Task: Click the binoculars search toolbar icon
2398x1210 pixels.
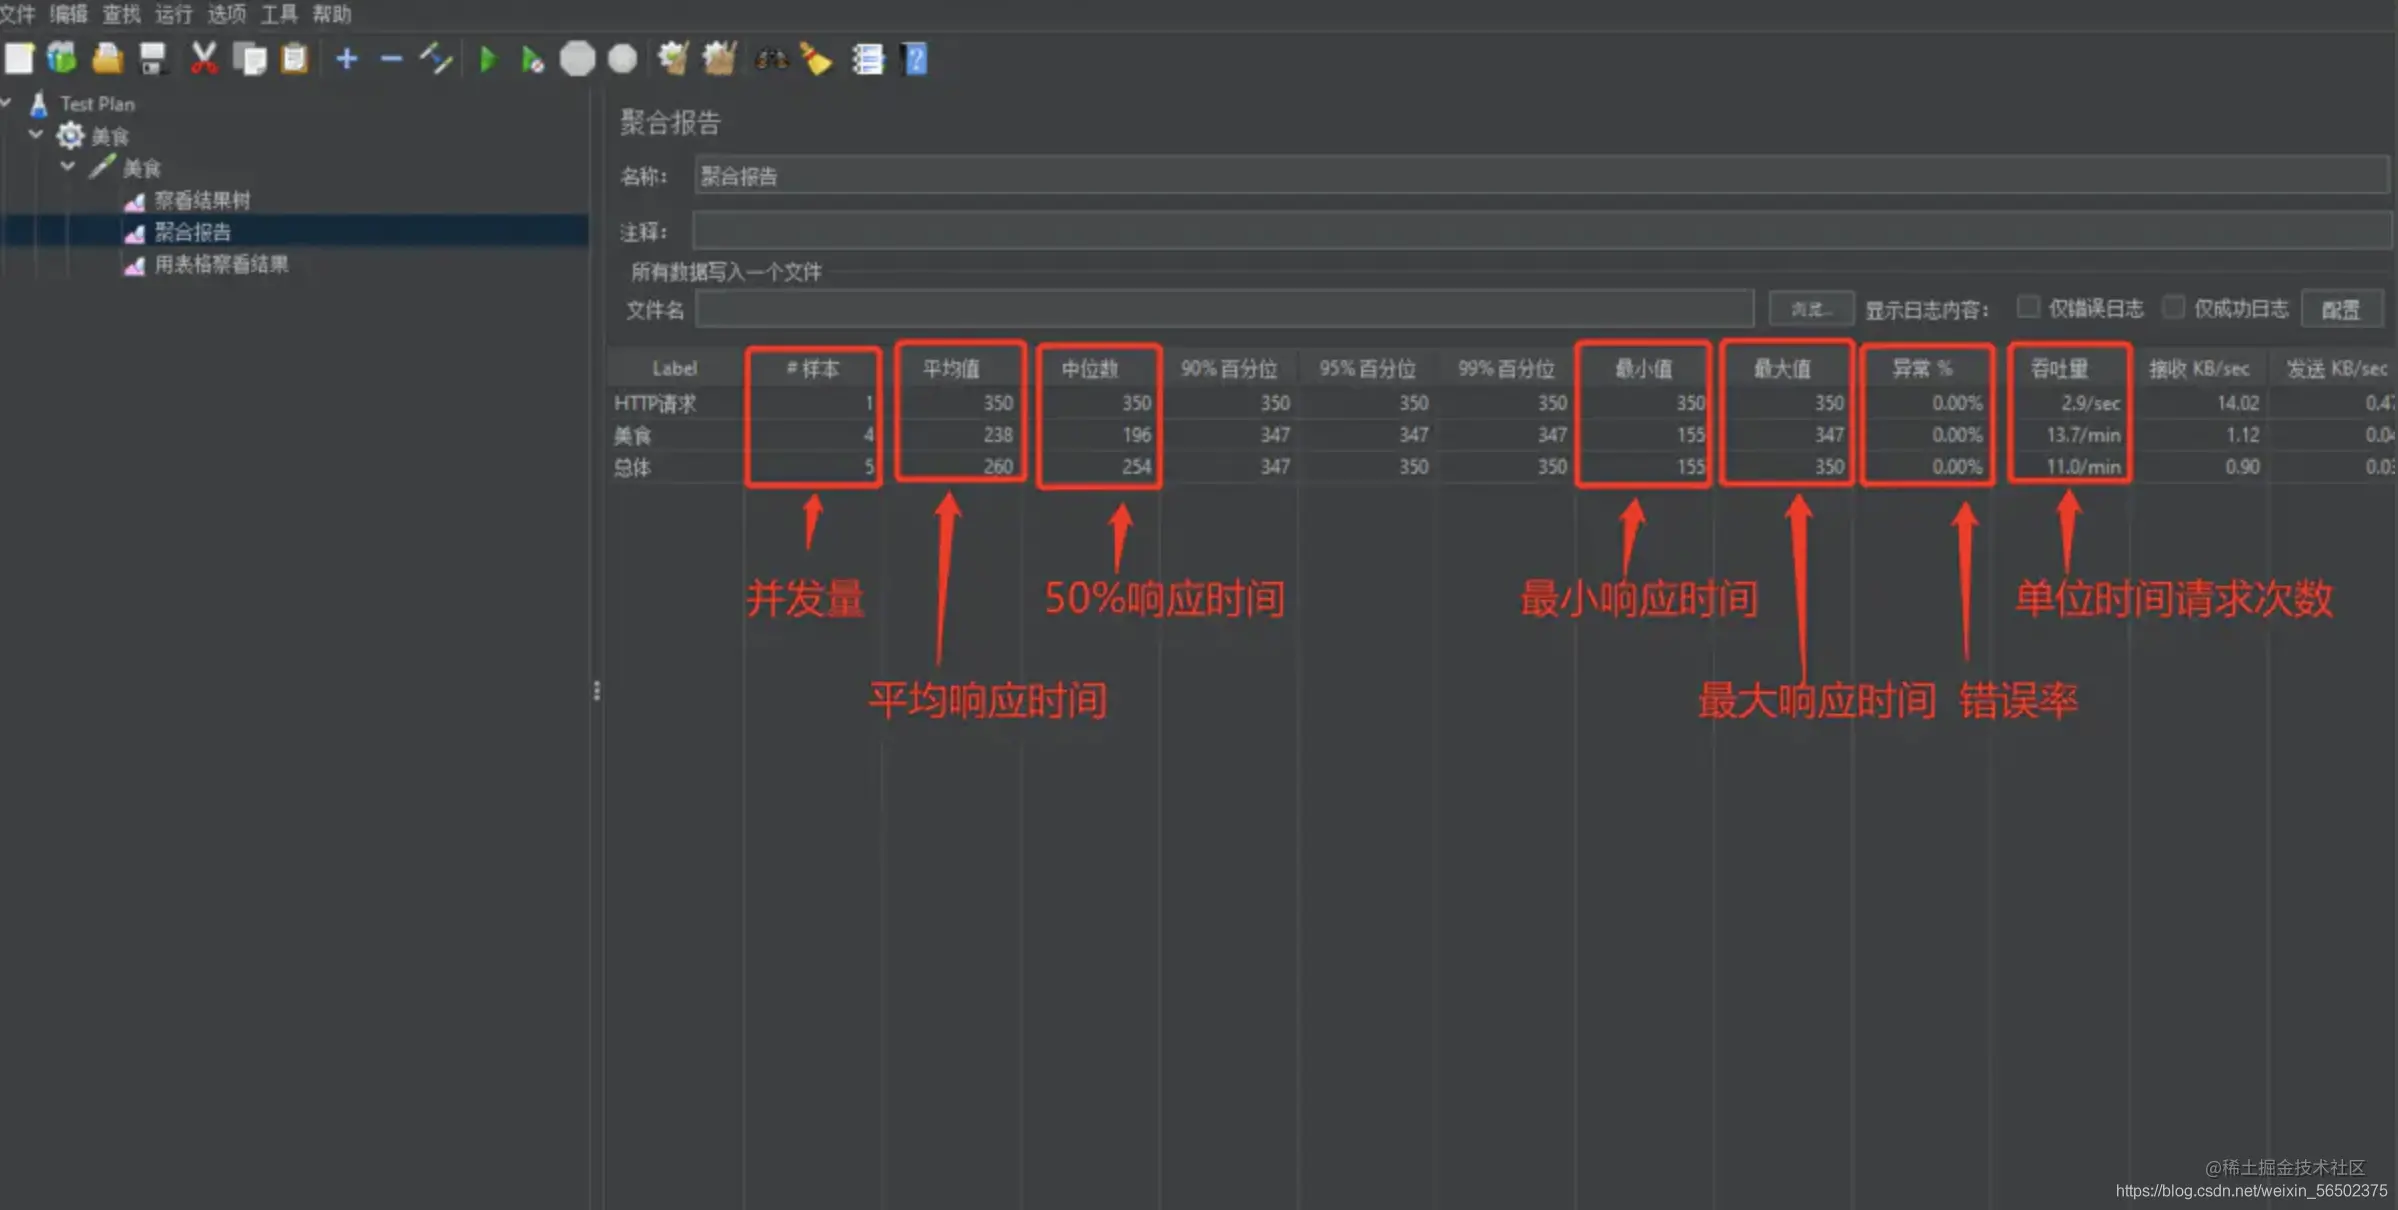Action: pyautogui.click(x=770, y=60)
